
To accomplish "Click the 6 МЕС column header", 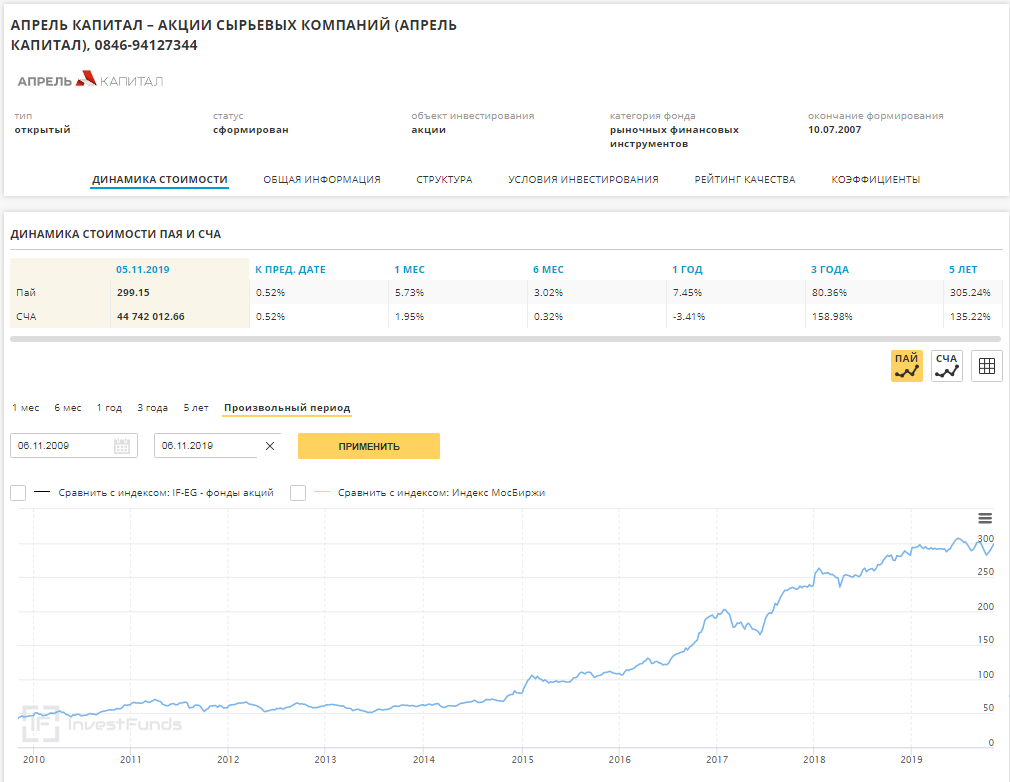I will [548, 270].
